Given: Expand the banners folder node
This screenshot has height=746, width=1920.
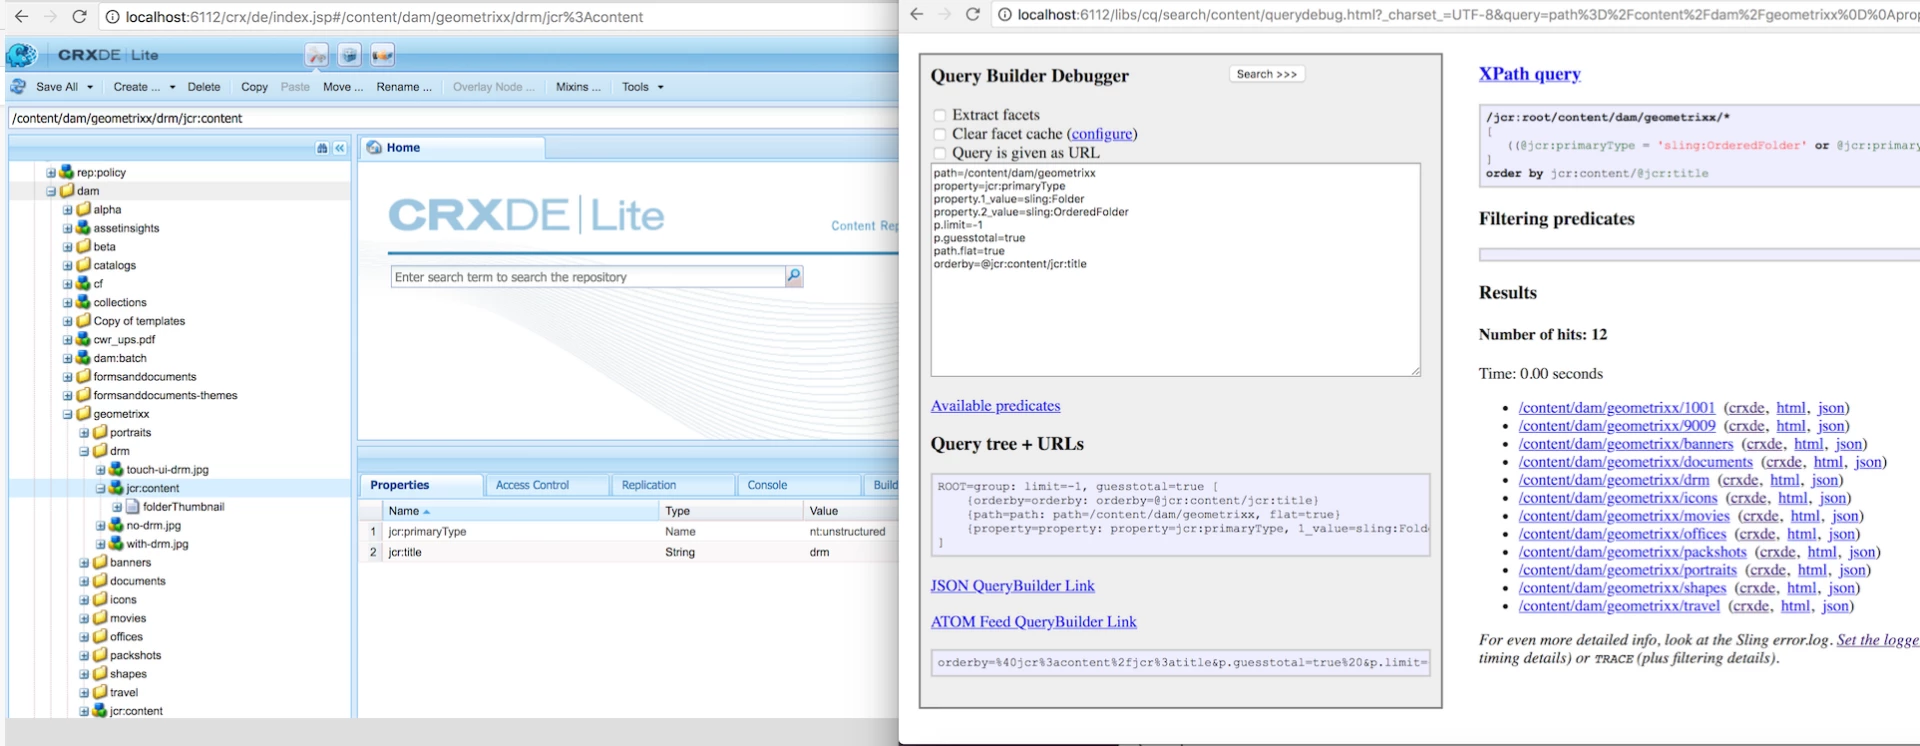Looking at the screenshot, I should pos(84,563).
